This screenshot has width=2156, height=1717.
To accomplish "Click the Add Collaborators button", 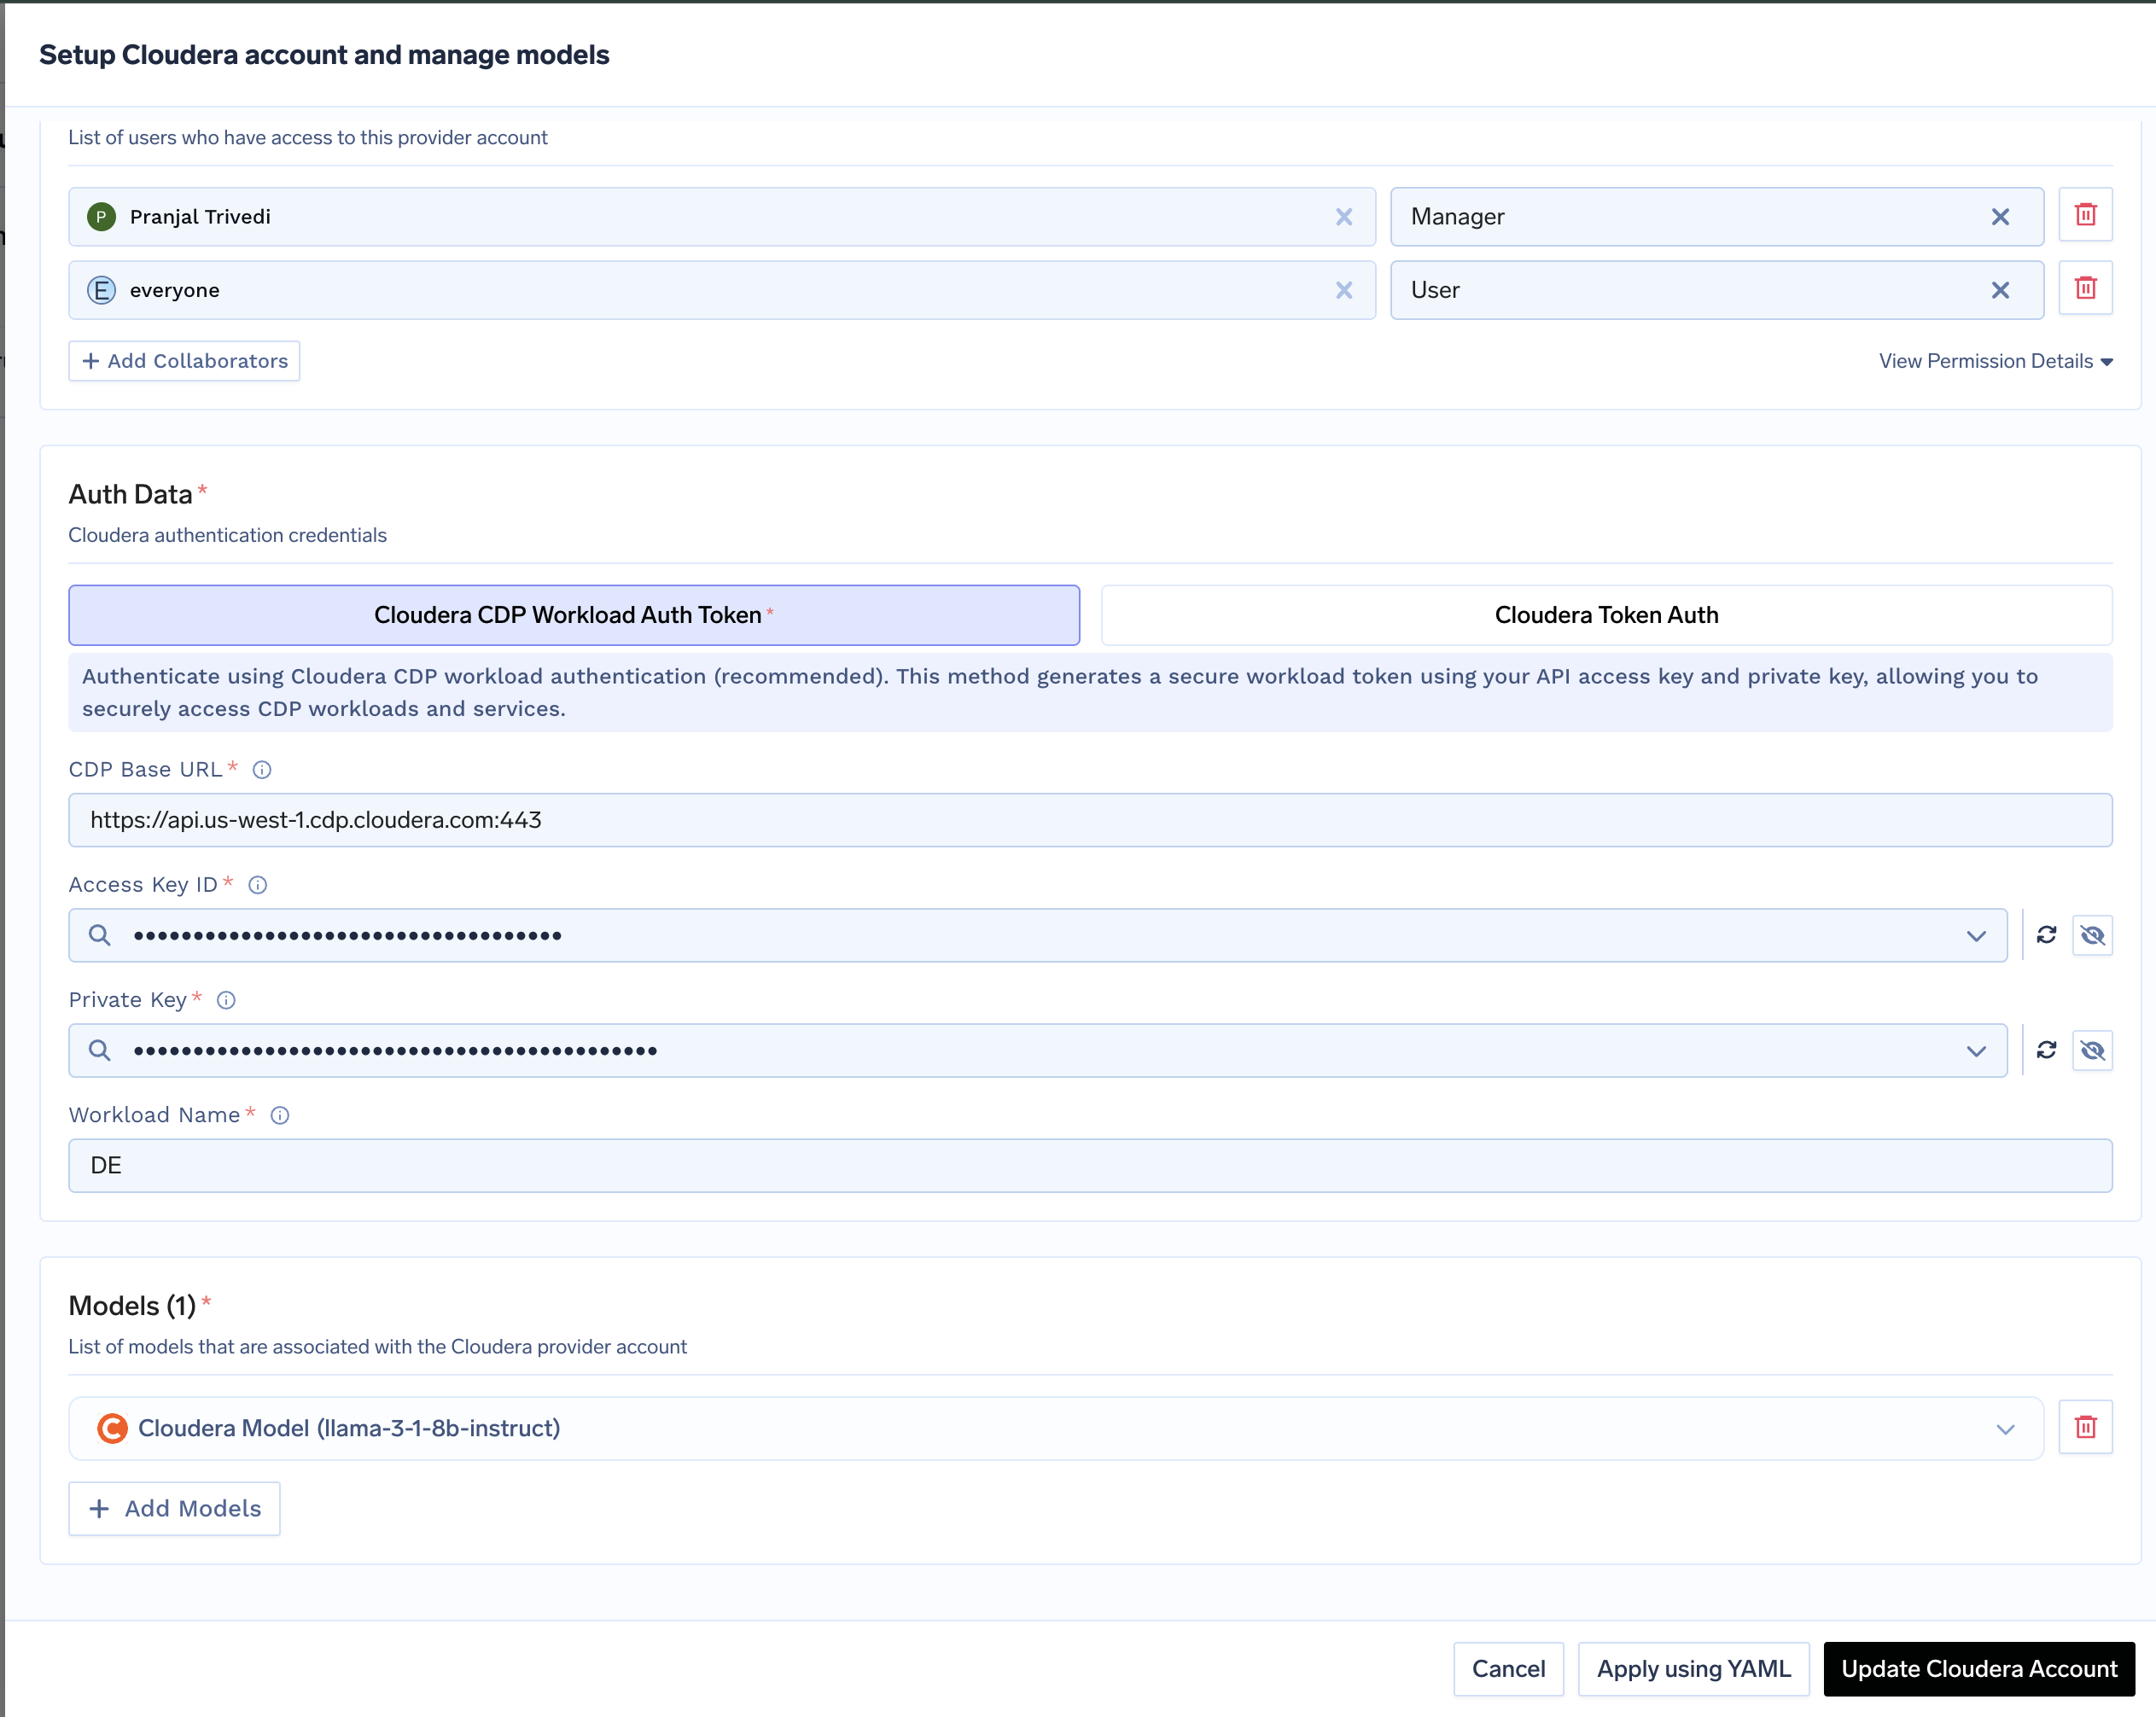I will tap(183, 361).
